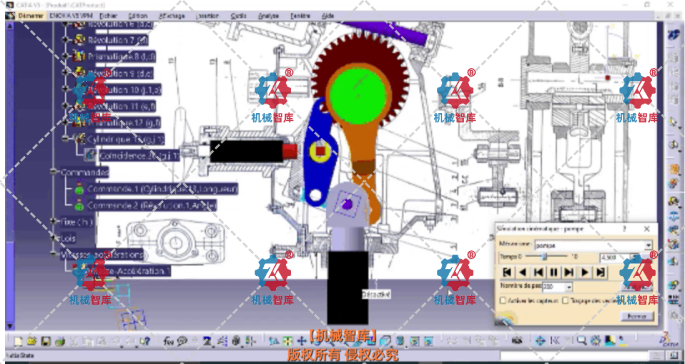Image resolution: width=685 pixels, height=364 pixels.
Task: Pause the kinematic simulation
Action: coord(554,272)
